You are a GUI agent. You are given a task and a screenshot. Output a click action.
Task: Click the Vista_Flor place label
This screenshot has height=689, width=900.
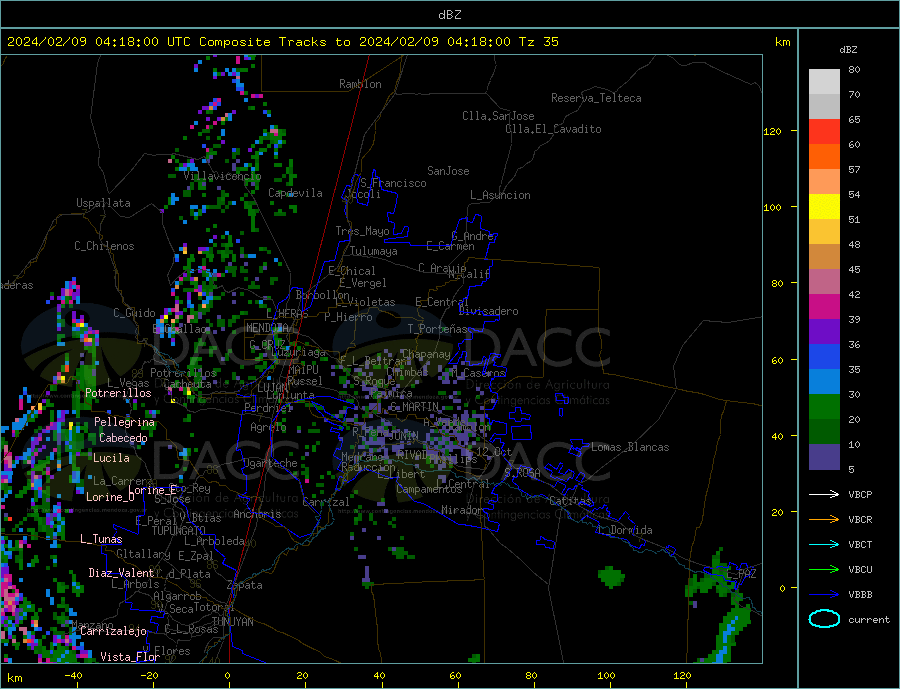click(x=130, y=657)
